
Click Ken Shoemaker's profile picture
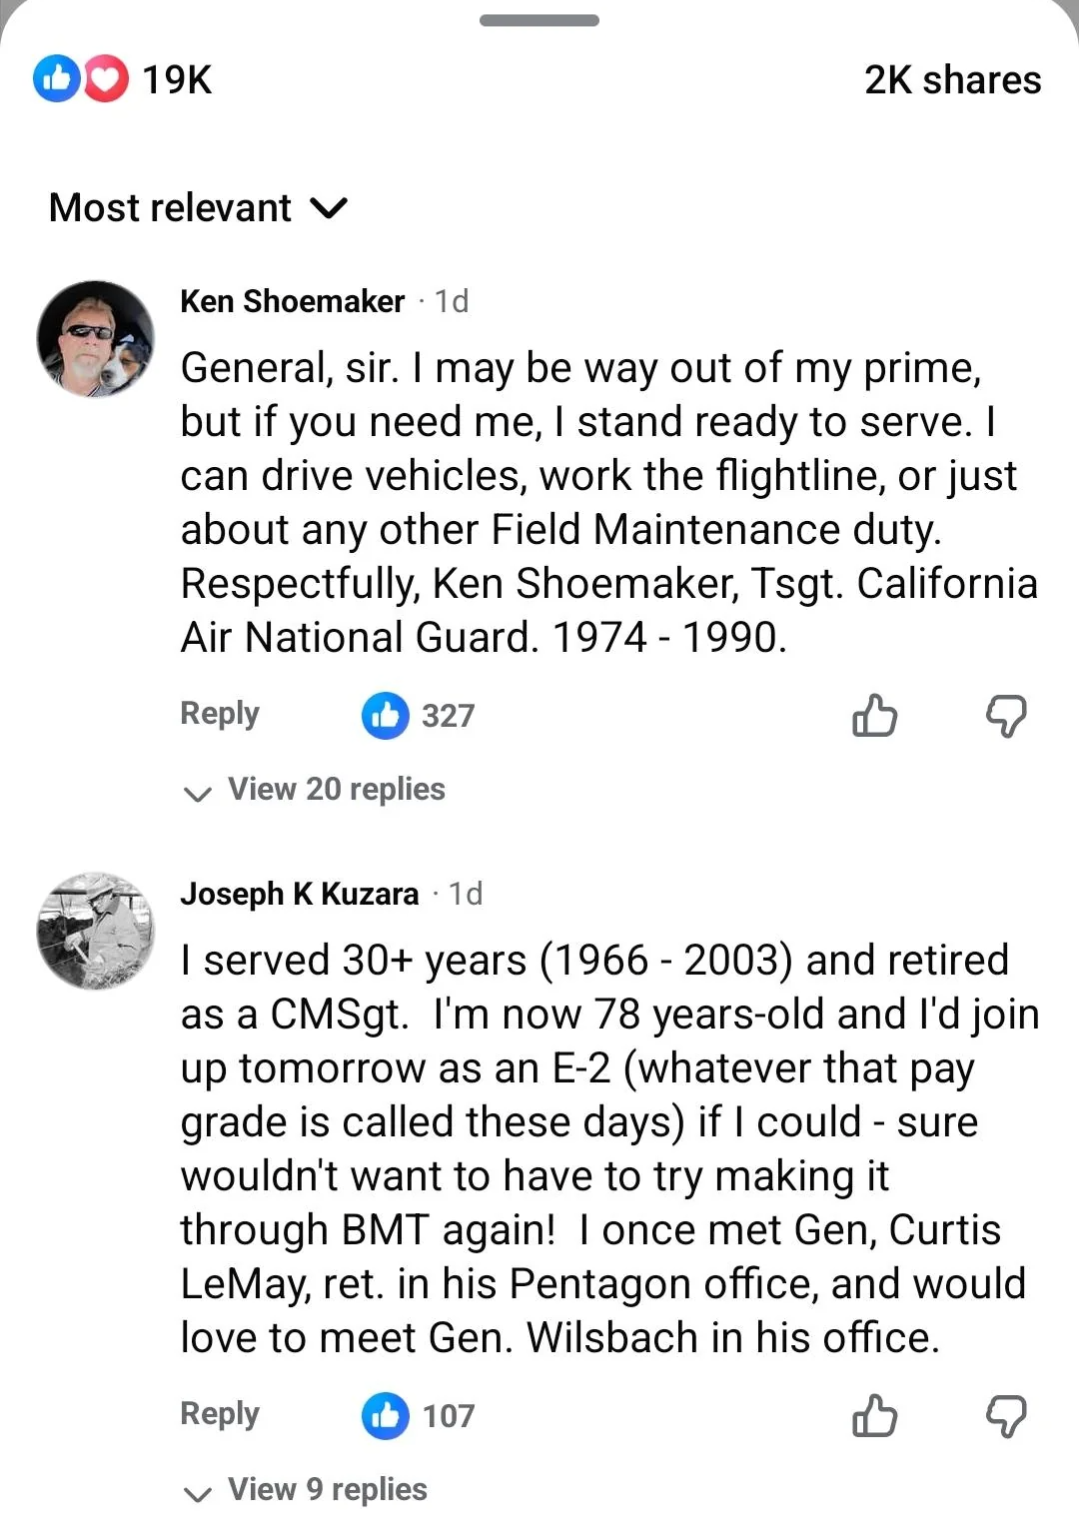95,339
